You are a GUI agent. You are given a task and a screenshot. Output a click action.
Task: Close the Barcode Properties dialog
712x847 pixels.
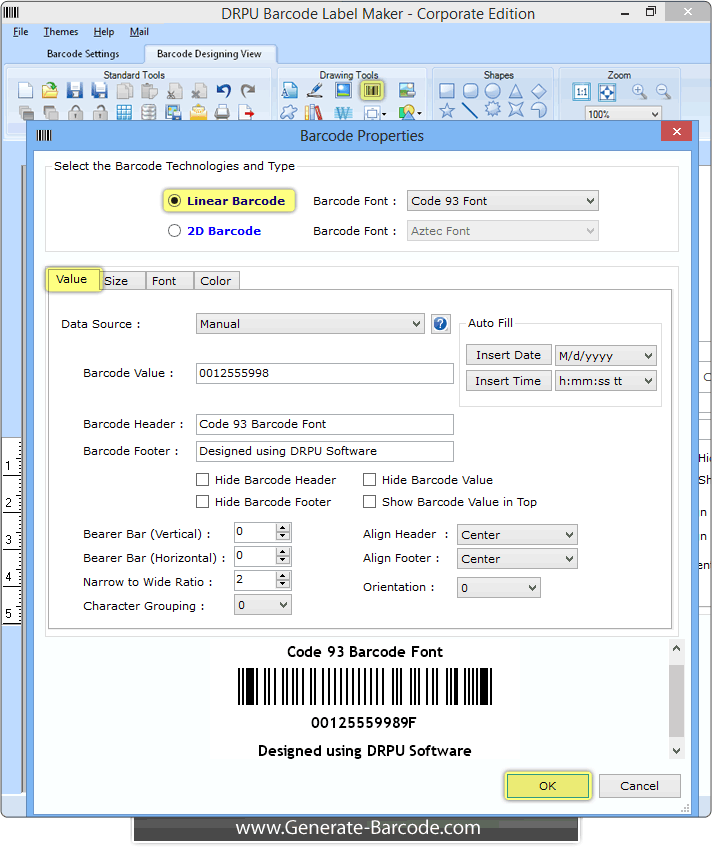pyautogui.click(x=676, y=131)
